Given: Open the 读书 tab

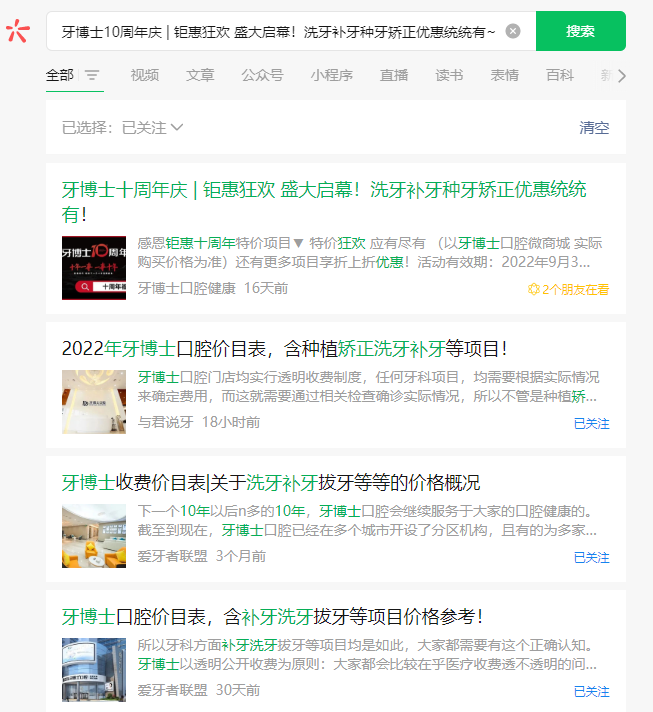Looking at the screenshot, I should [449, 75].
